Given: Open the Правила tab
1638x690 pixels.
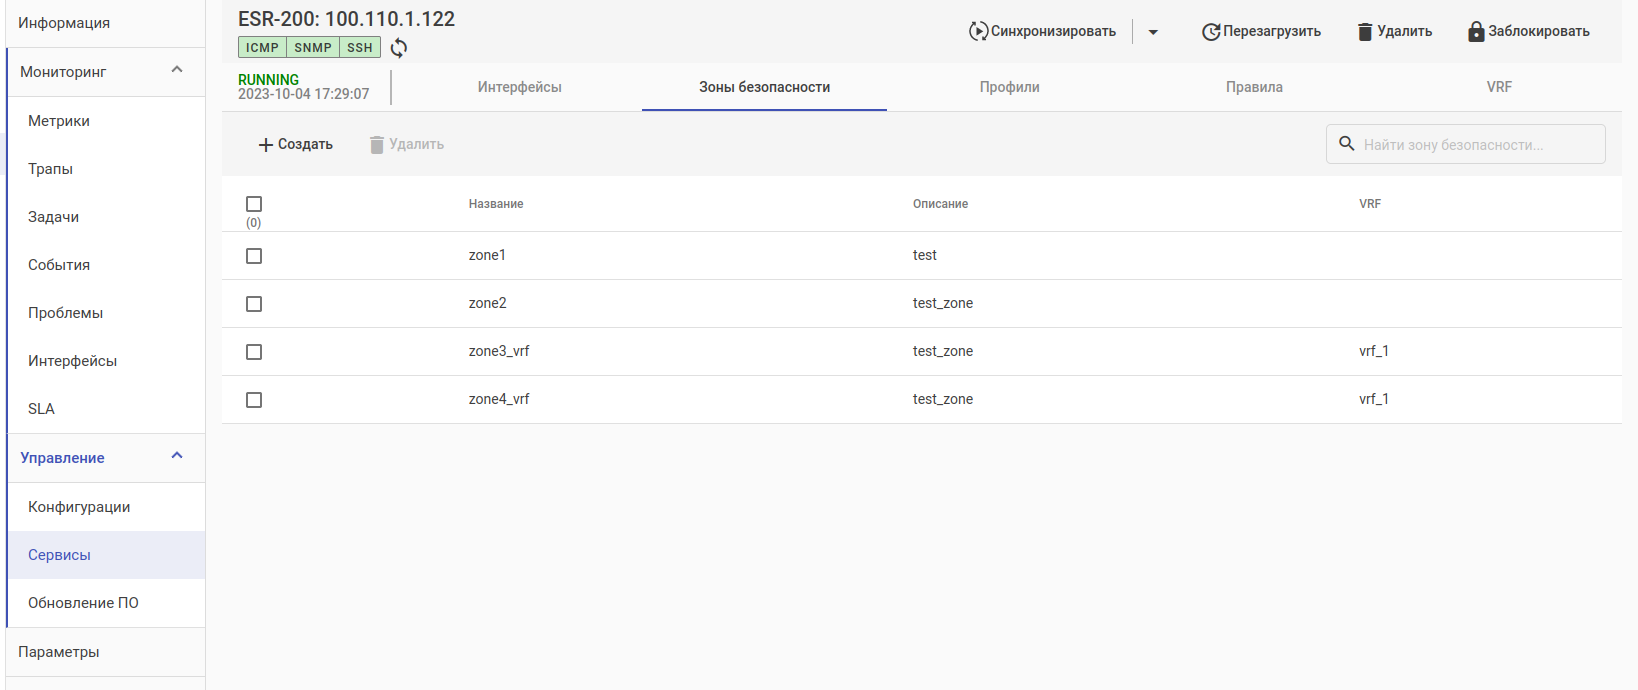Looking at the screenshot, I should [1254, 87].
